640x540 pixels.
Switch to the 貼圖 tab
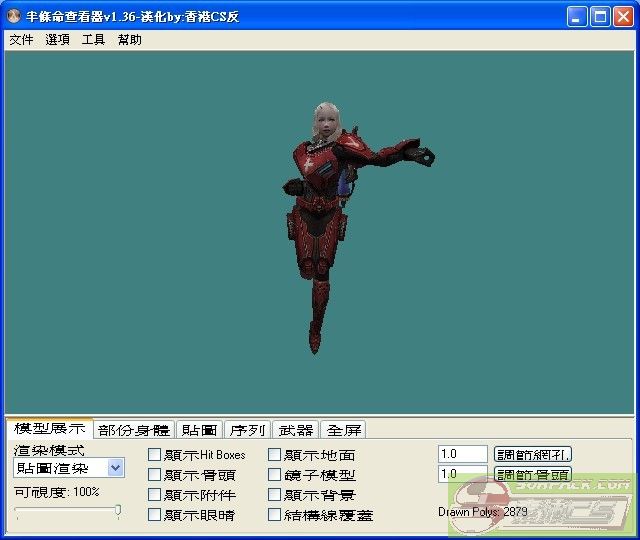(x=199, y=430)
